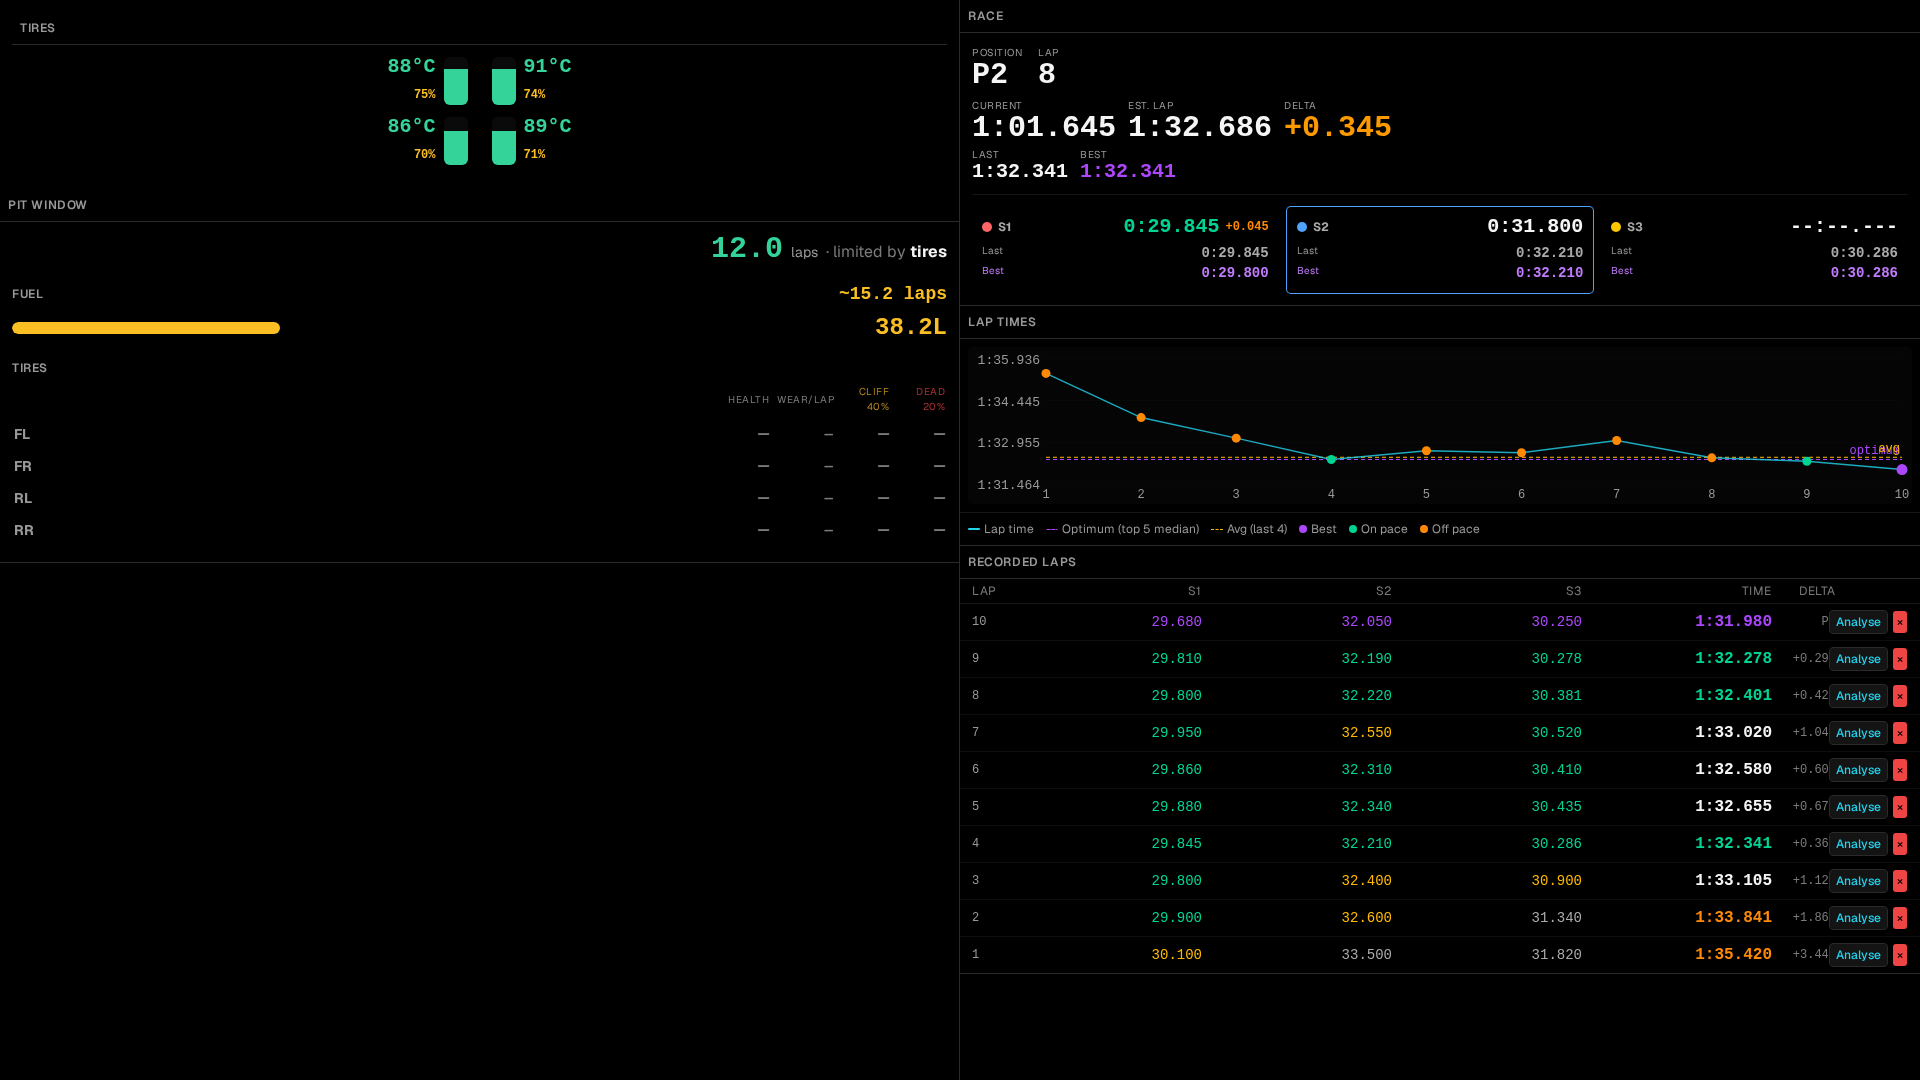This screenshot has height=1080, width=1920.
Task: Toggle the purple 'Best' legend entry
Action: click(x=1318, y=529)
